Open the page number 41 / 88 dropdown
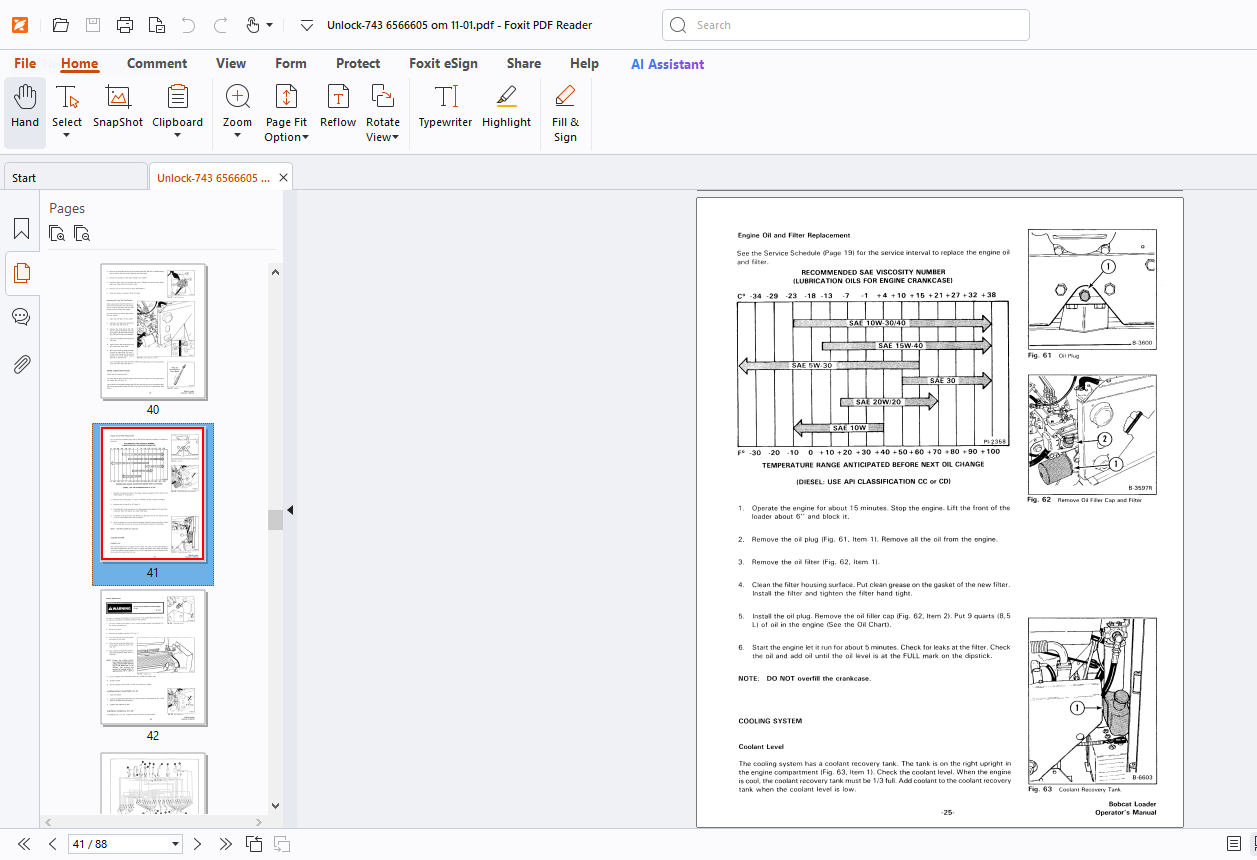Viewport: 1257px width, 860px height. 176,844
